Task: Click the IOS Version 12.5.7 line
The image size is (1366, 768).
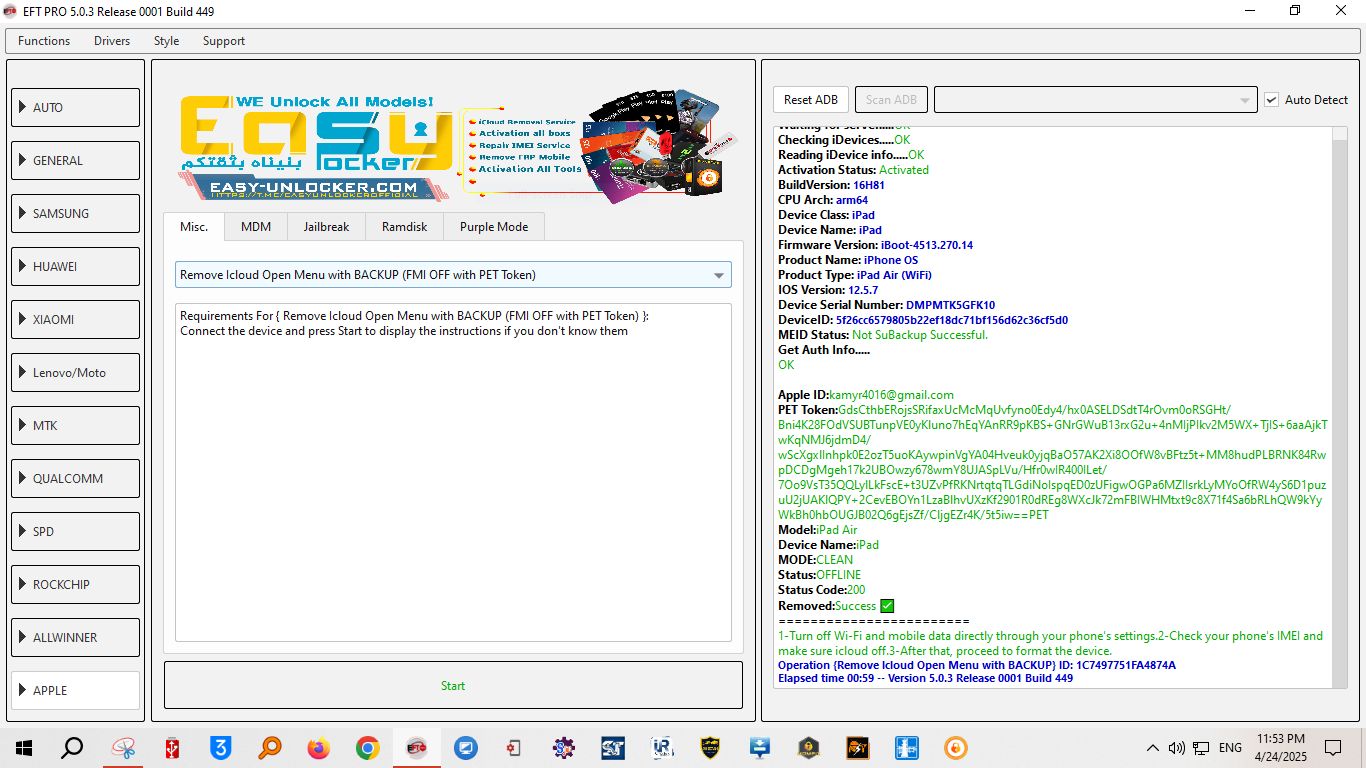Action: tap(828, 290)
